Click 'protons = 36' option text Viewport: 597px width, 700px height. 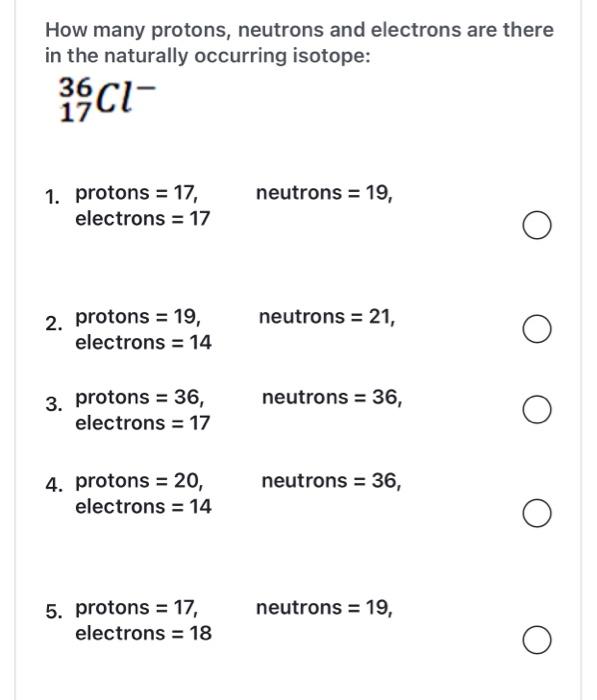point(140,397)
